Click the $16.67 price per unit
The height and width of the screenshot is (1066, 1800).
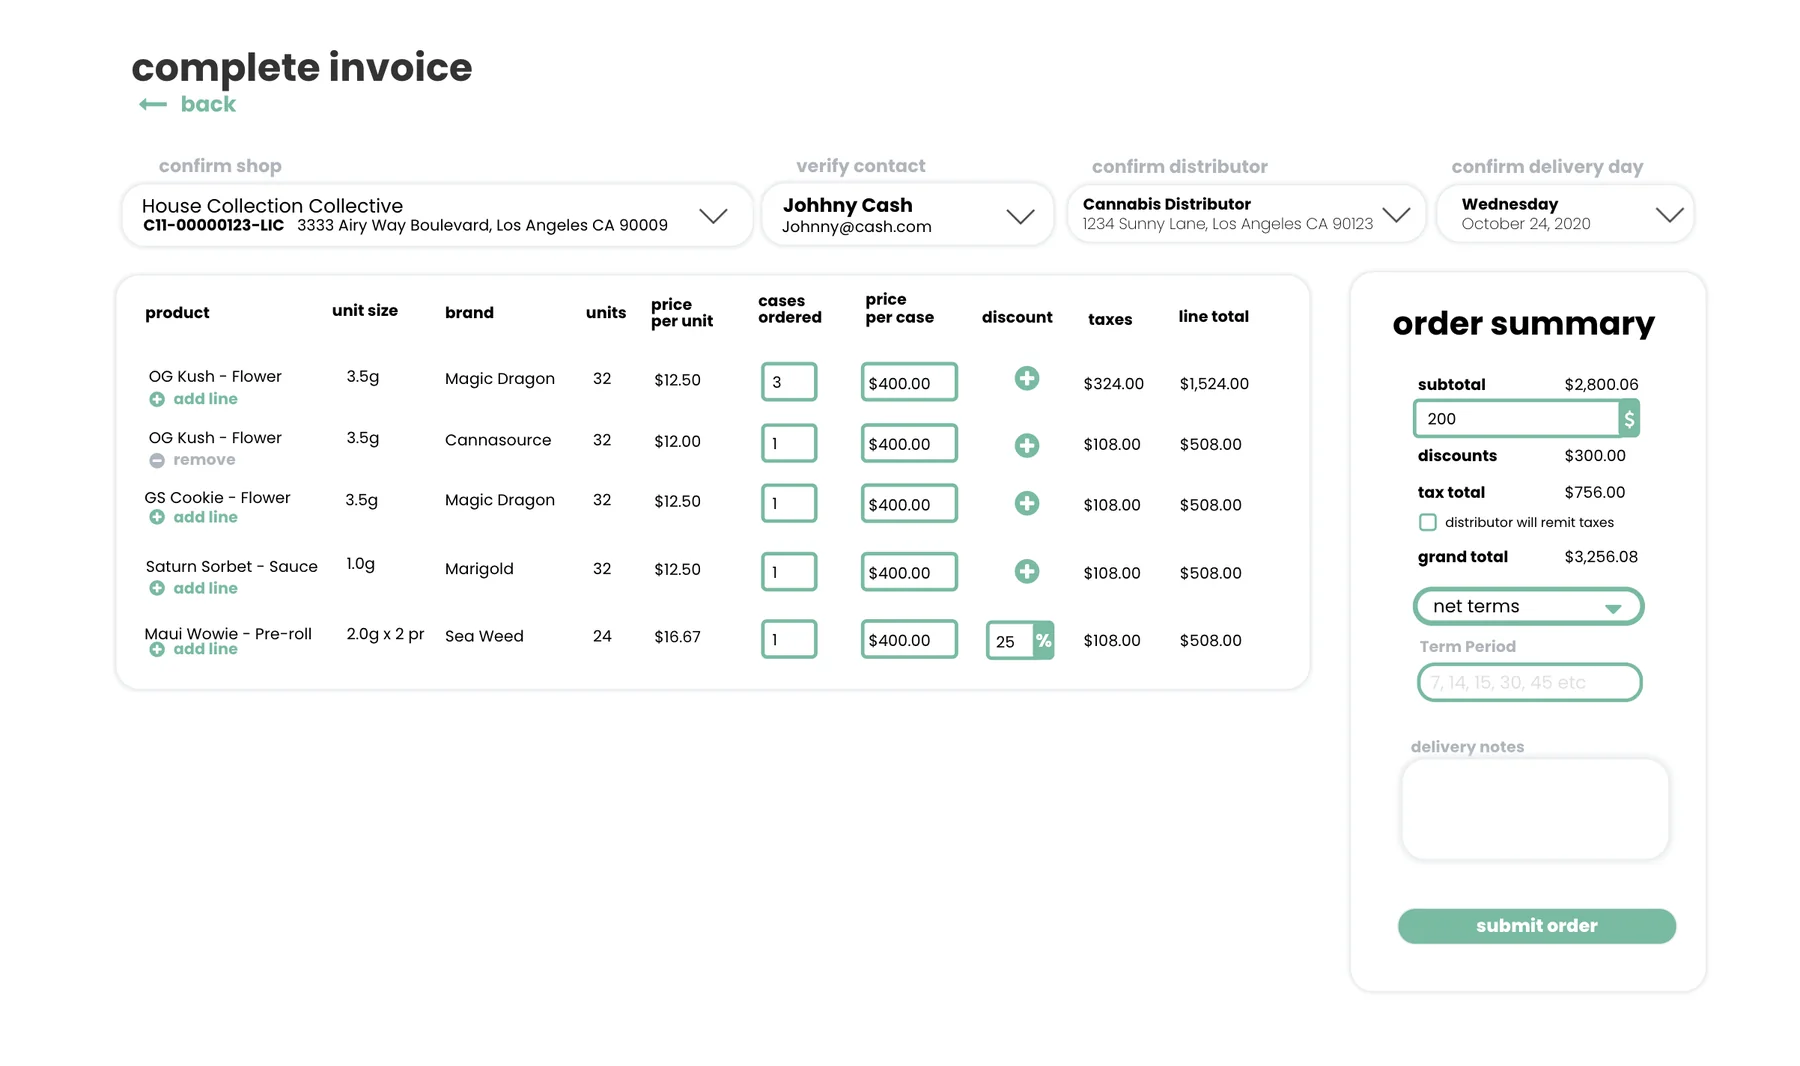click(x=677, y=637)
